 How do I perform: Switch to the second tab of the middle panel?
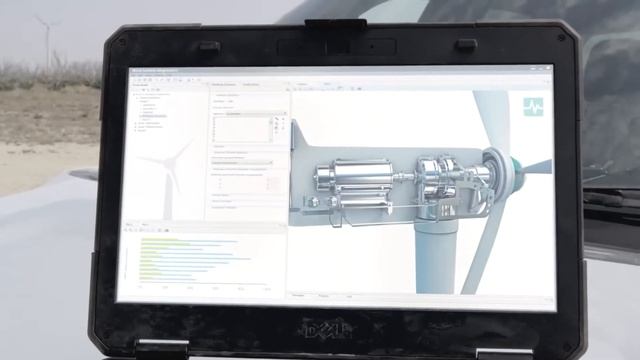click(251, 84)
